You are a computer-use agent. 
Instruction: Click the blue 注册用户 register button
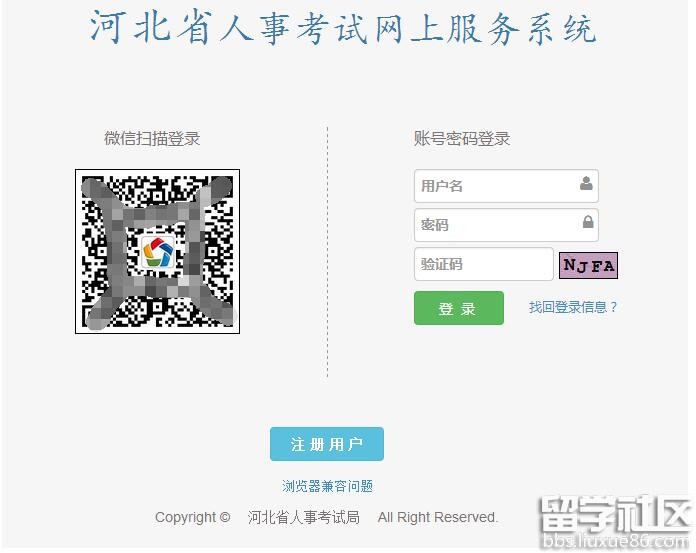pyautogui.click(x=327, y=444)
